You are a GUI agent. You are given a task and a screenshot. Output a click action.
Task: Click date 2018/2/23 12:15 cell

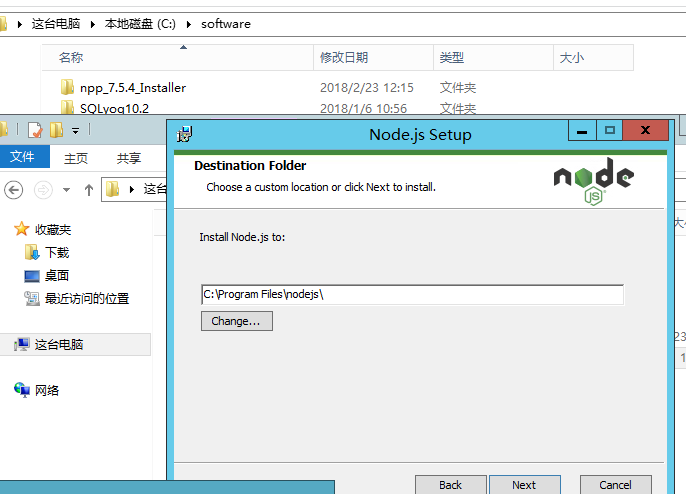[367, 88]
